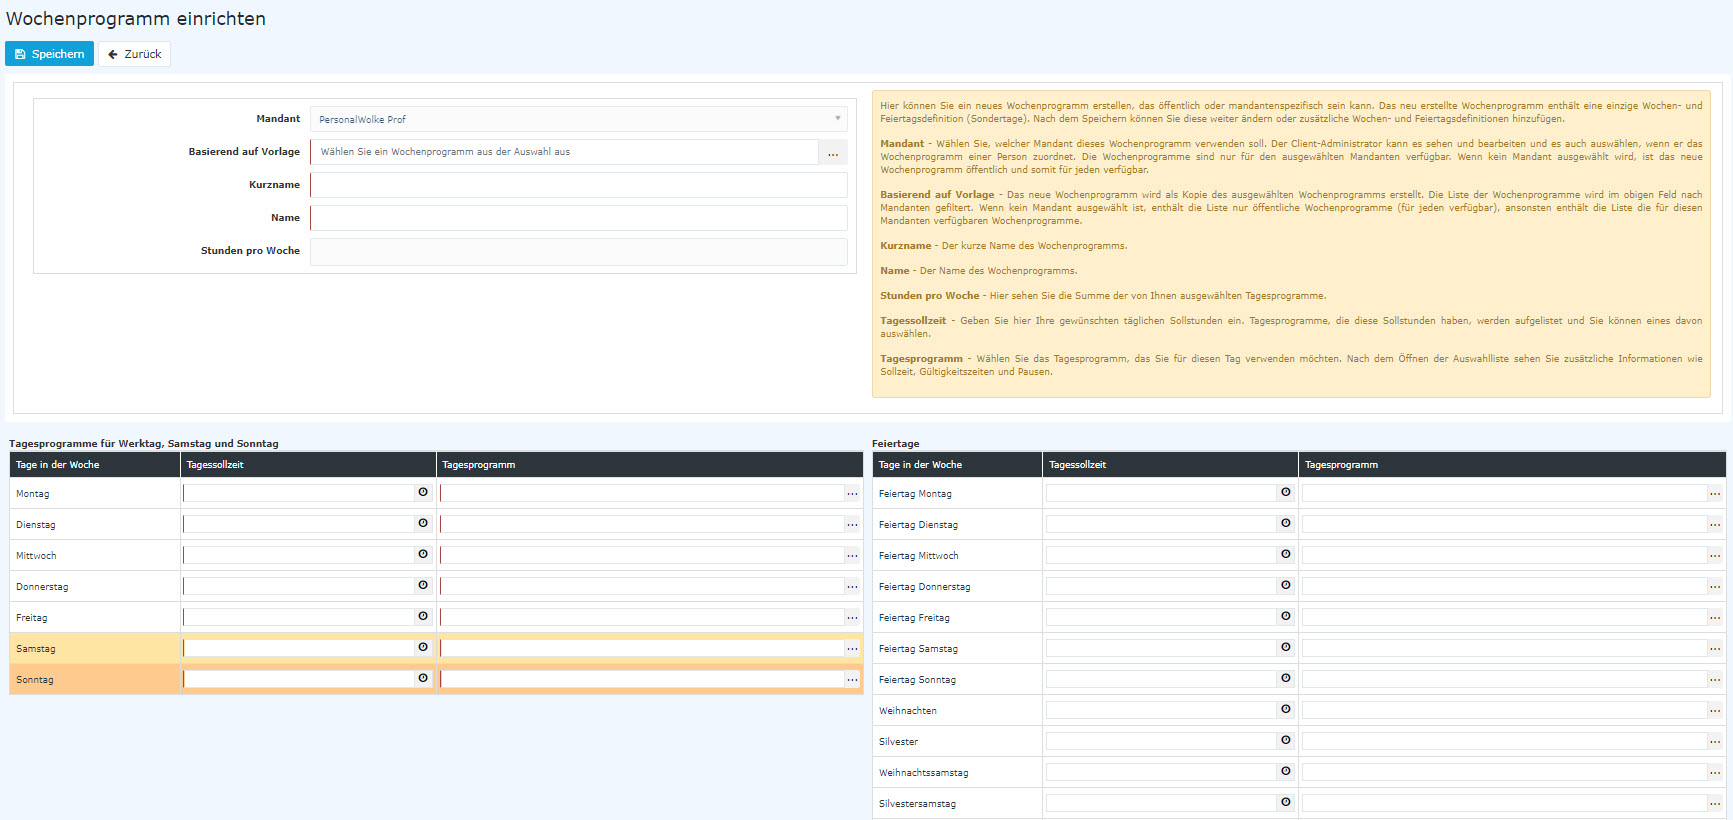Click the Tagesprogramm field for Feiertag Mittwoch
Image resolution: width=1733 pixels, height=820 pixels.
point(1504,555)
